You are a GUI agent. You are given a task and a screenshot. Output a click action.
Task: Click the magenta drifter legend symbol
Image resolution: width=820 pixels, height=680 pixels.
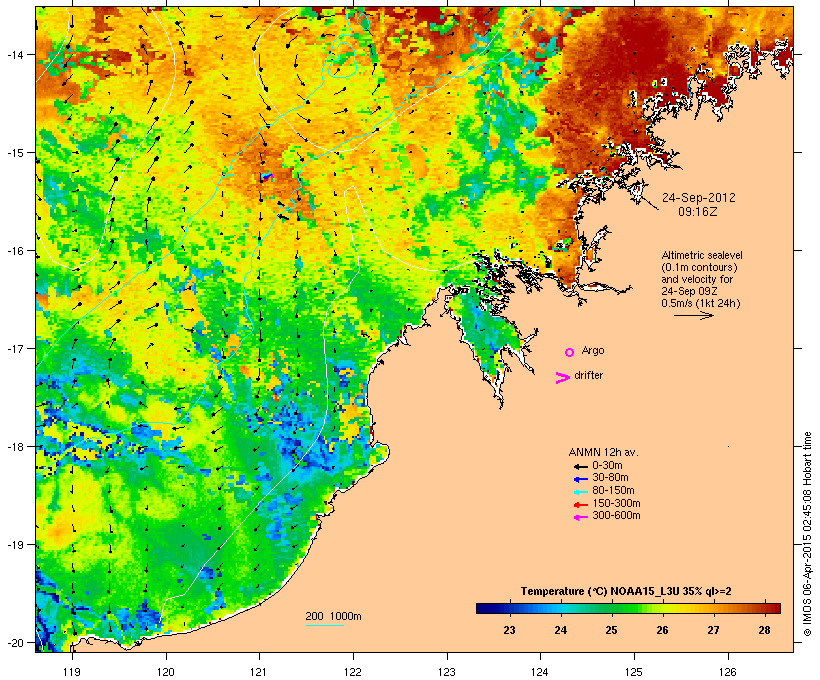click(562, 378)
